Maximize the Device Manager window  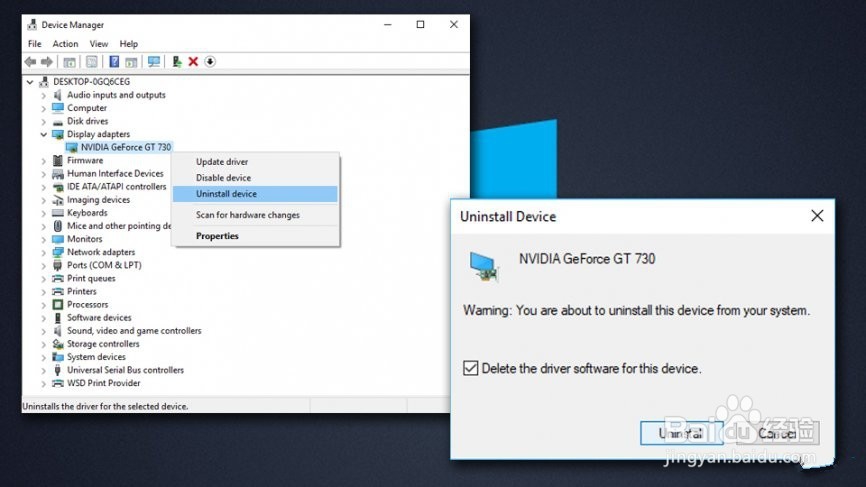pyautogui.click(x=420, y=24)
